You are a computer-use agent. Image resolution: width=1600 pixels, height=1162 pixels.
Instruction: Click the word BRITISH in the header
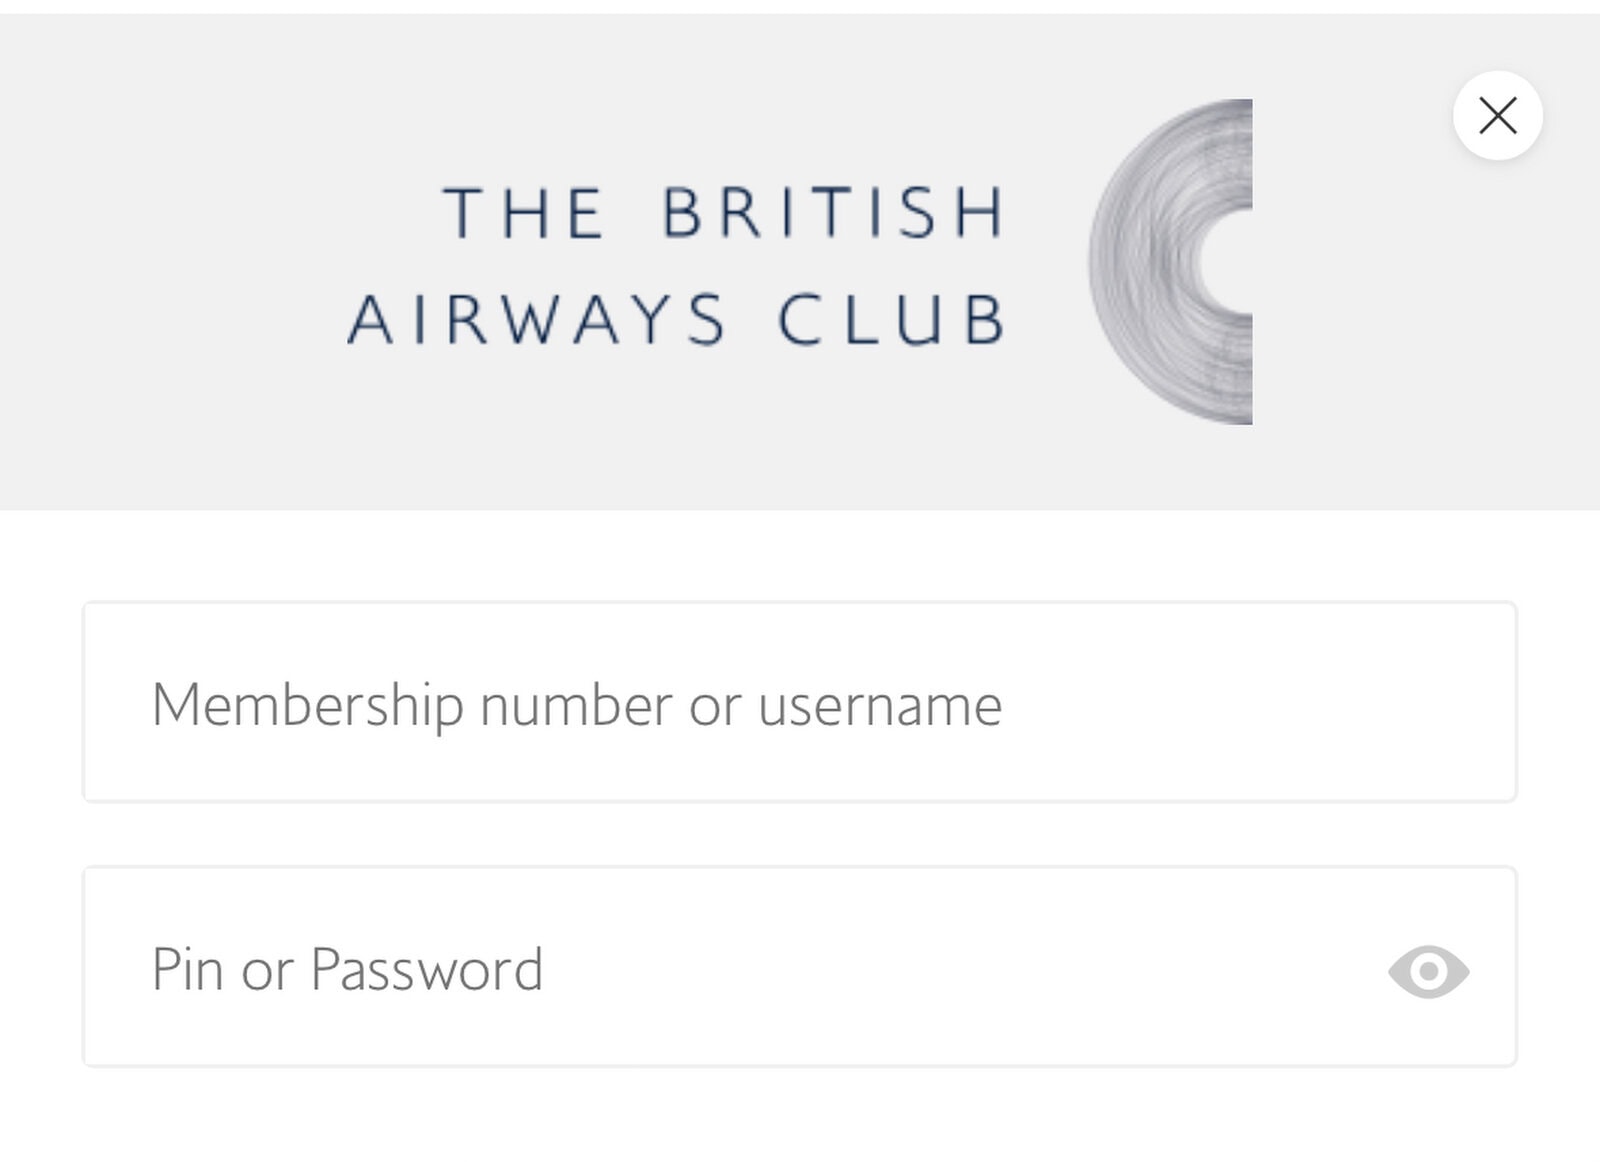832,212
